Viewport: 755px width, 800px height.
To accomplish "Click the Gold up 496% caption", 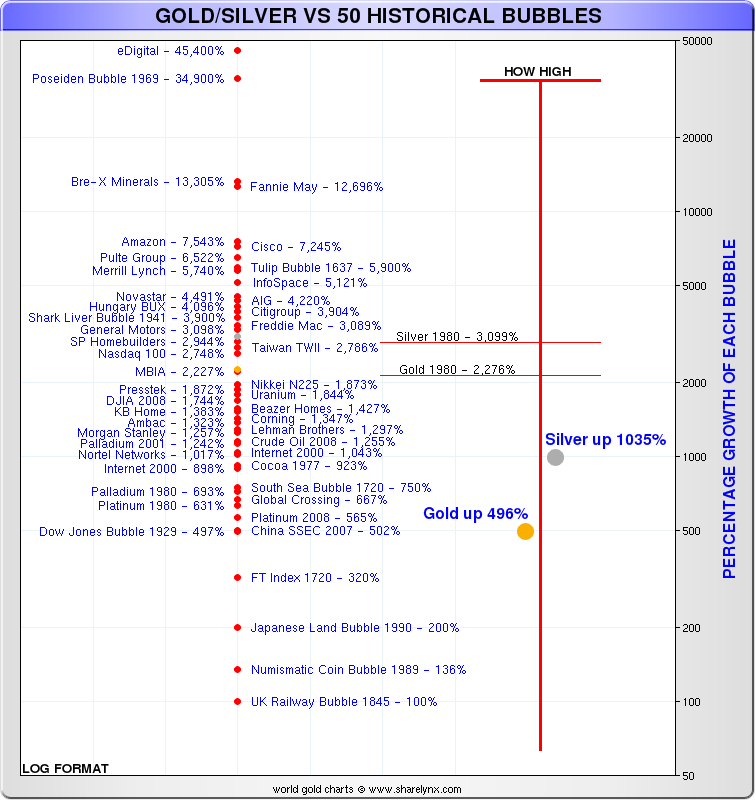I will pos(475,514).
